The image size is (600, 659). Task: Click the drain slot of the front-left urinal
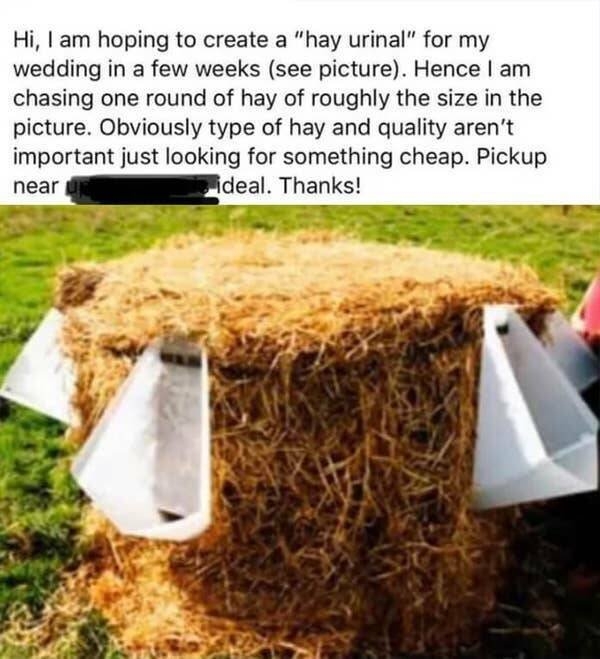click(180, 357)
